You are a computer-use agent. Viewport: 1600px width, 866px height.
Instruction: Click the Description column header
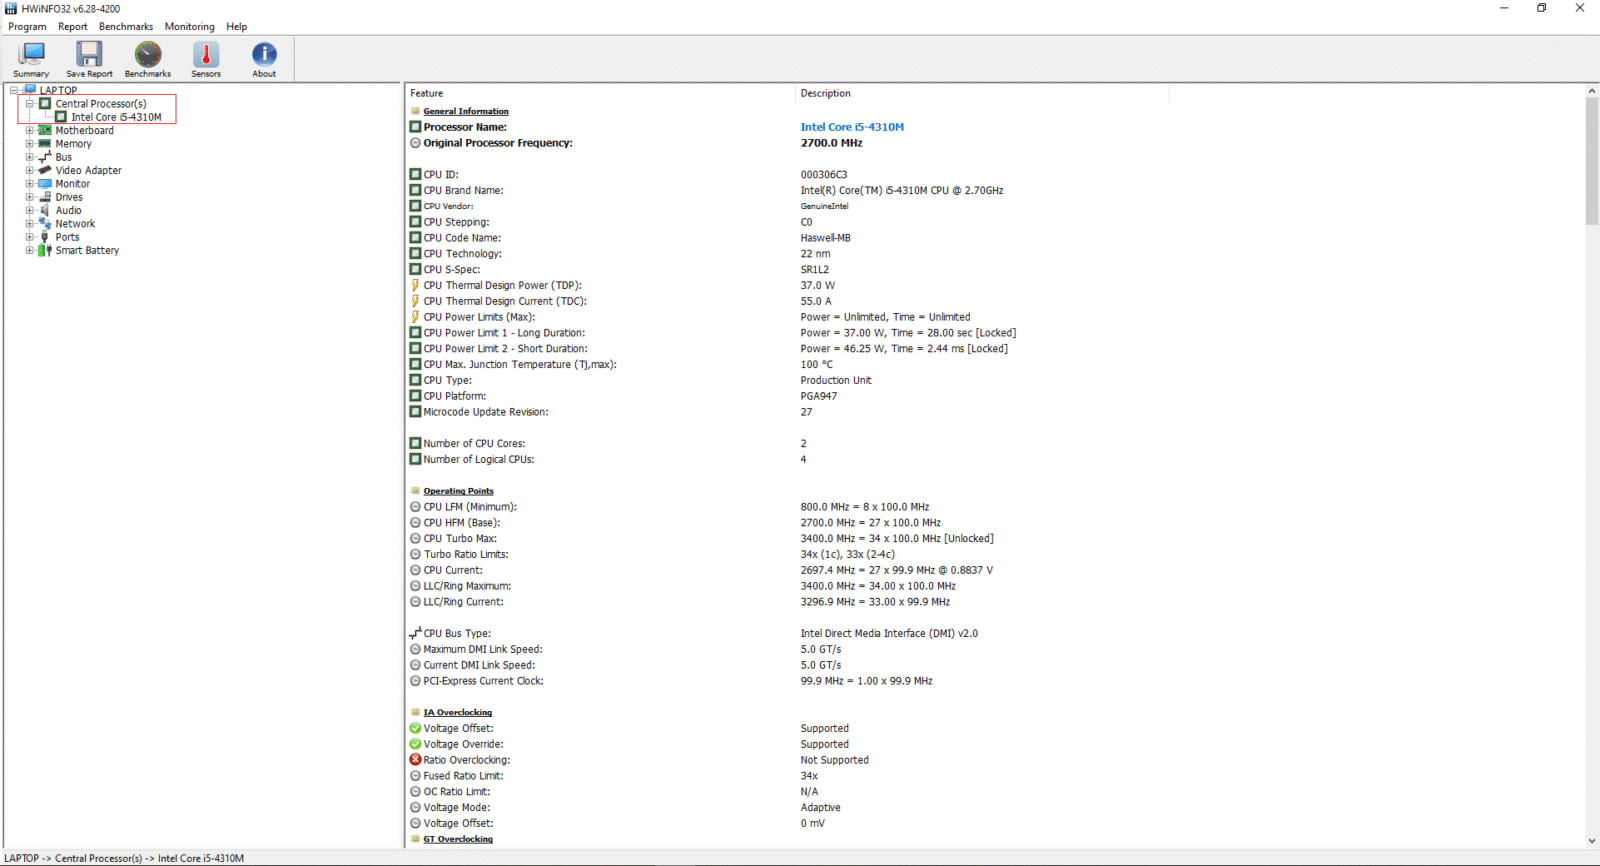click(825, 93)
